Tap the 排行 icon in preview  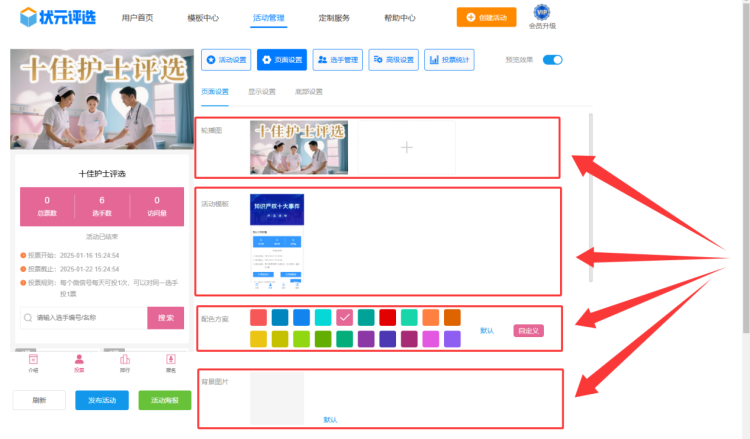coord(125,361)
